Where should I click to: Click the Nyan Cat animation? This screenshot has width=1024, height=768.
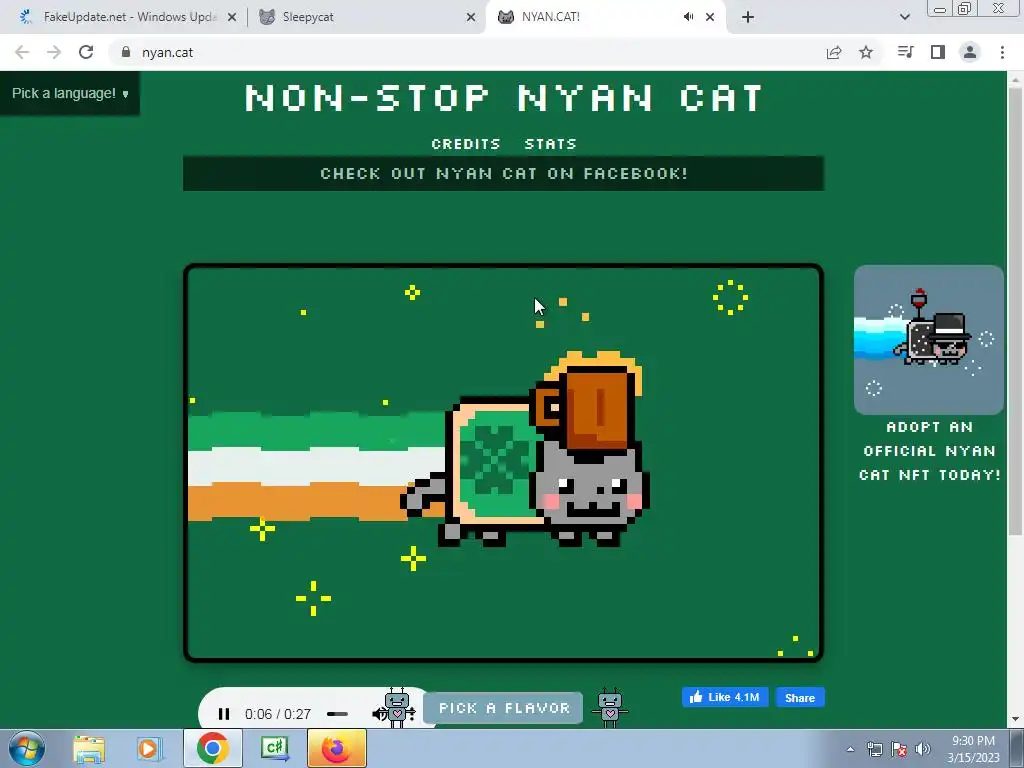pyautogui.click(x=504, y=463)
